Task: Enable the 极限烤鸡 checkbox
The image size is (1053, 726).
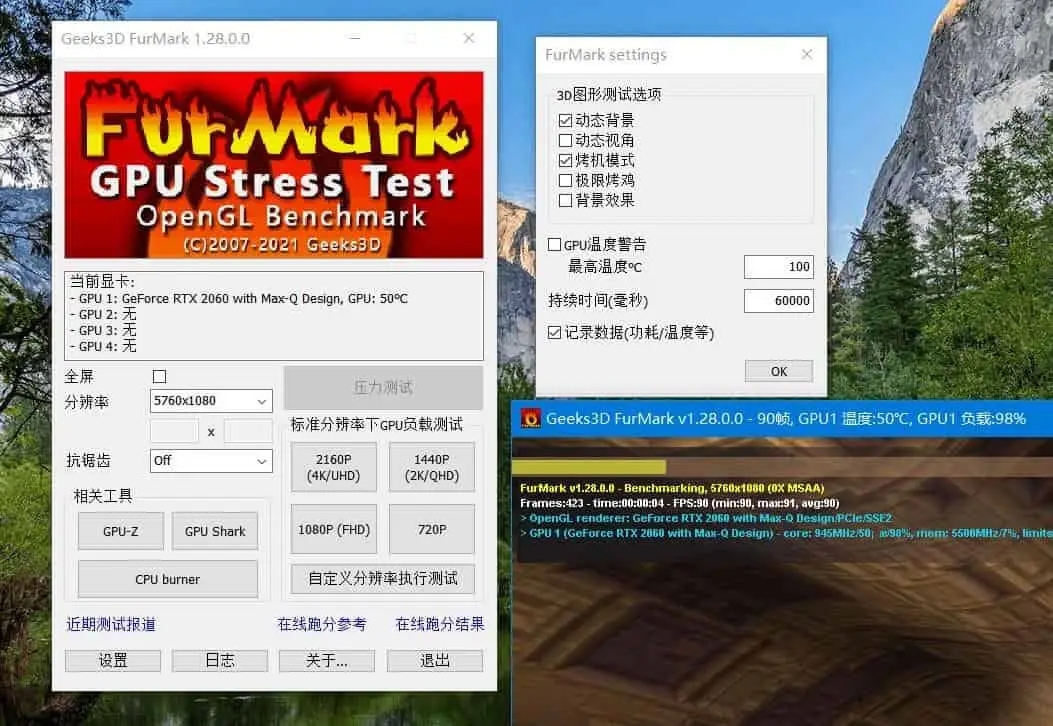Action: tap(566, 180)
